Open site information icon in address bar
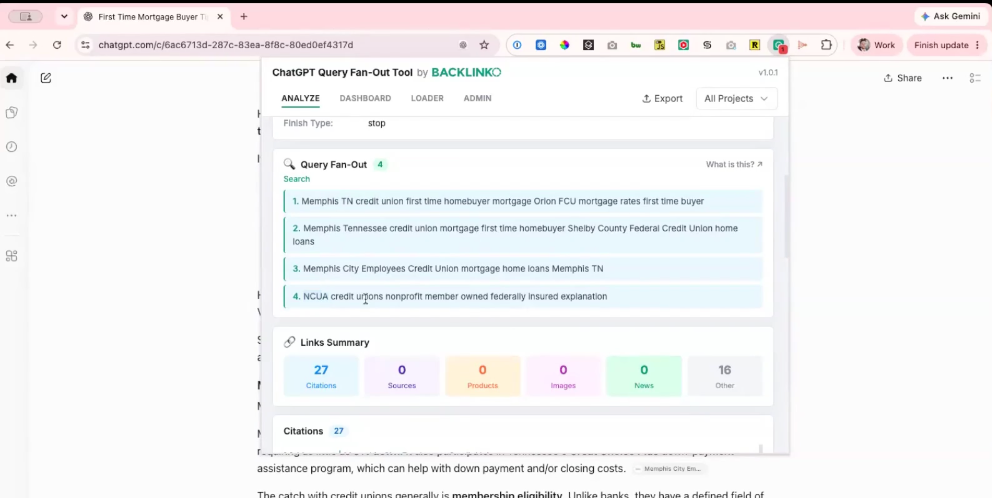Image resolution: width=992 pixels, height=498 pixels. pos(85,45)
